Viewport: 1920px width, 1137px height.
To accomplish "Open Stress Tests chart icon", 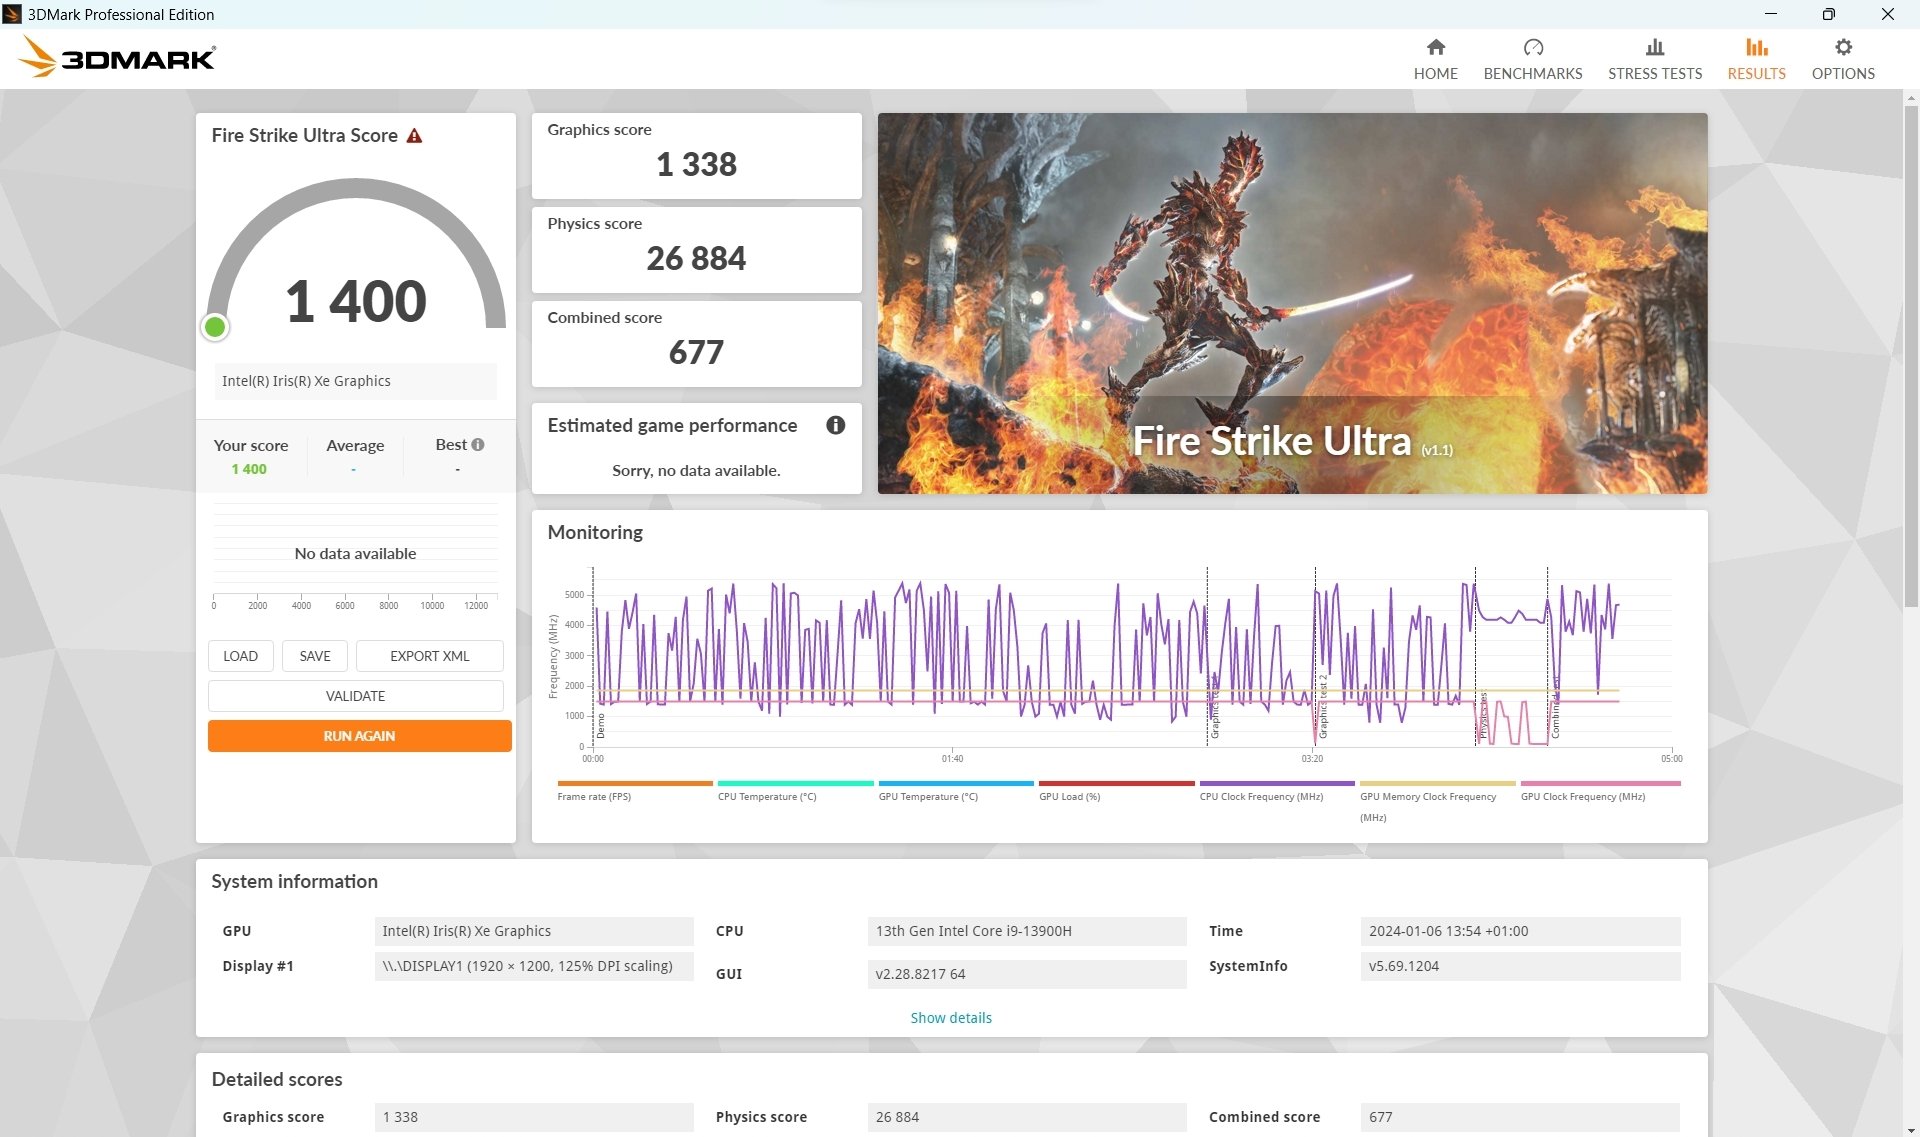I will point(1654,47).
